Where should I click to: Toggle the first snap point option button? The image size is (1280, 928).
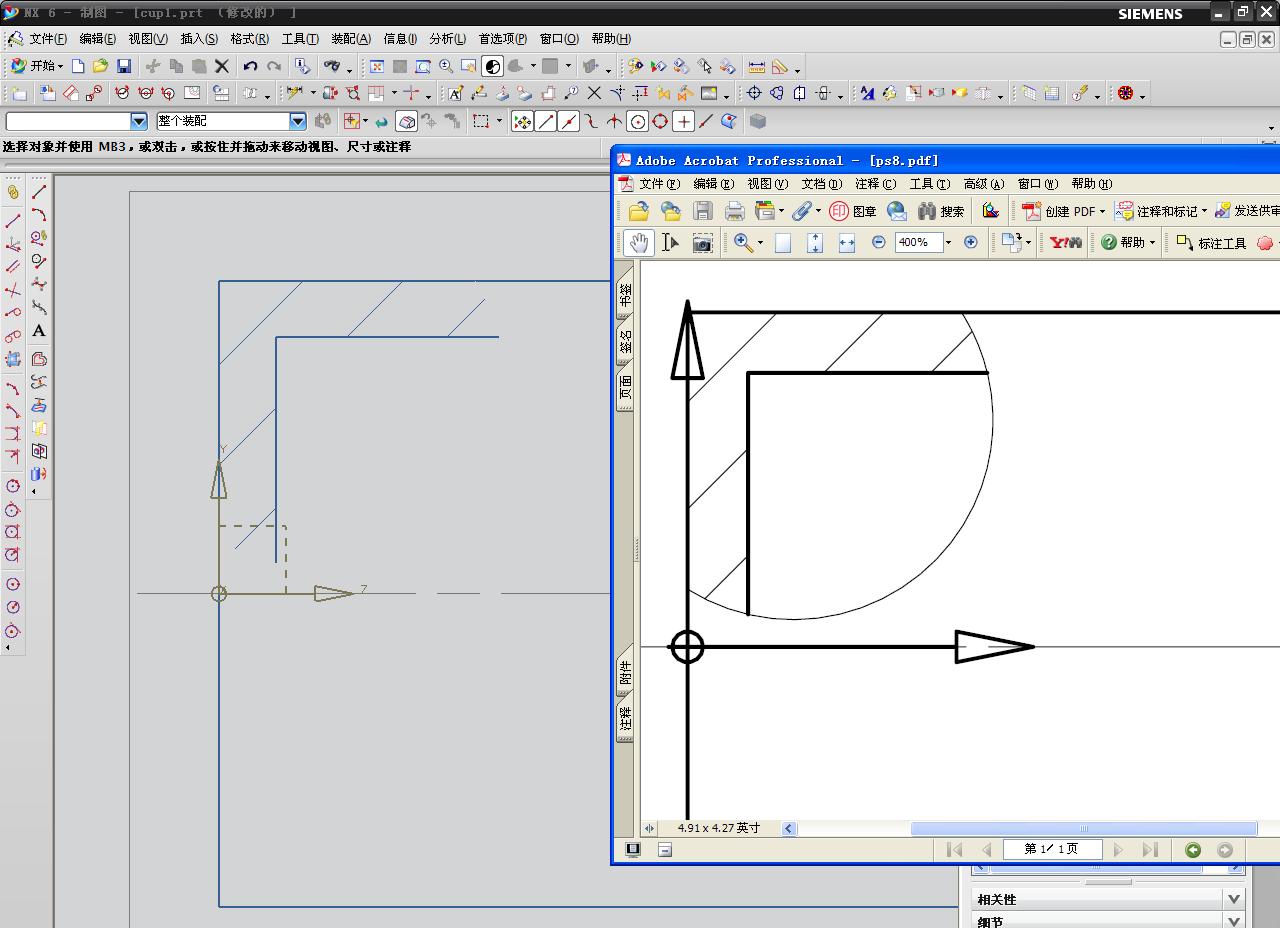(522, 121)
